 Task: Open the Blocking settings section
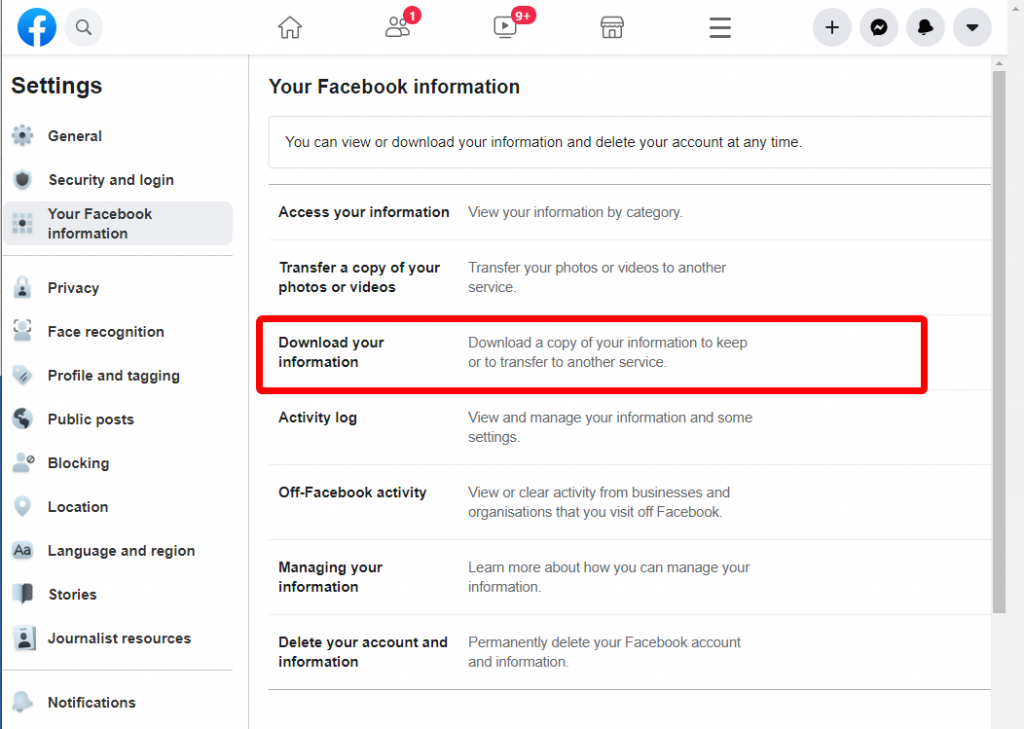coord(79,462)
